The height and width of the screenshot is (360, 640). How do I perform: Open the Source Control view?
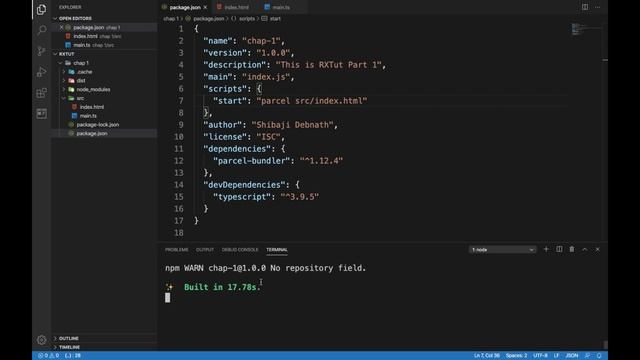click(41, 51)
